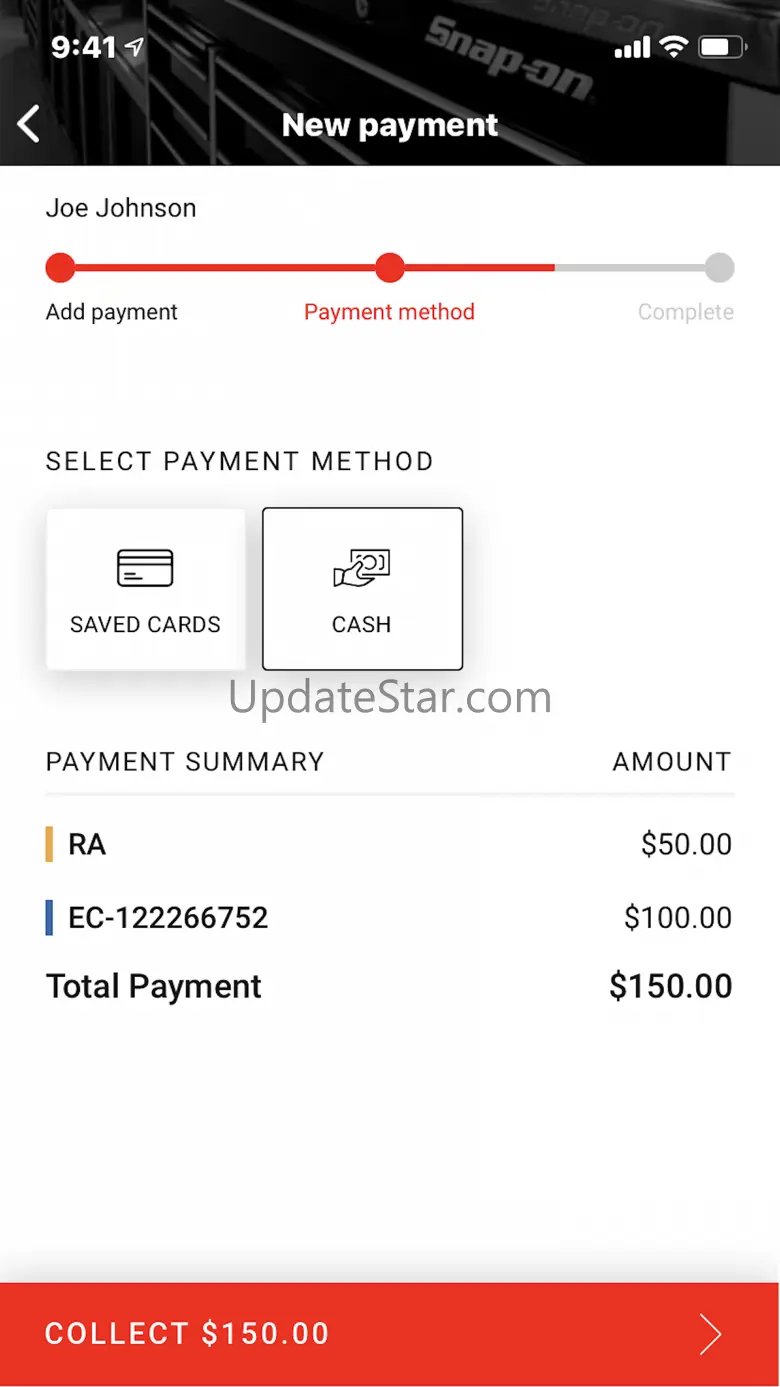The height and width of the screenshot is (1387, 780).
Task: Tap the arrow on Collect button
Action: (x=710, y=1334)
